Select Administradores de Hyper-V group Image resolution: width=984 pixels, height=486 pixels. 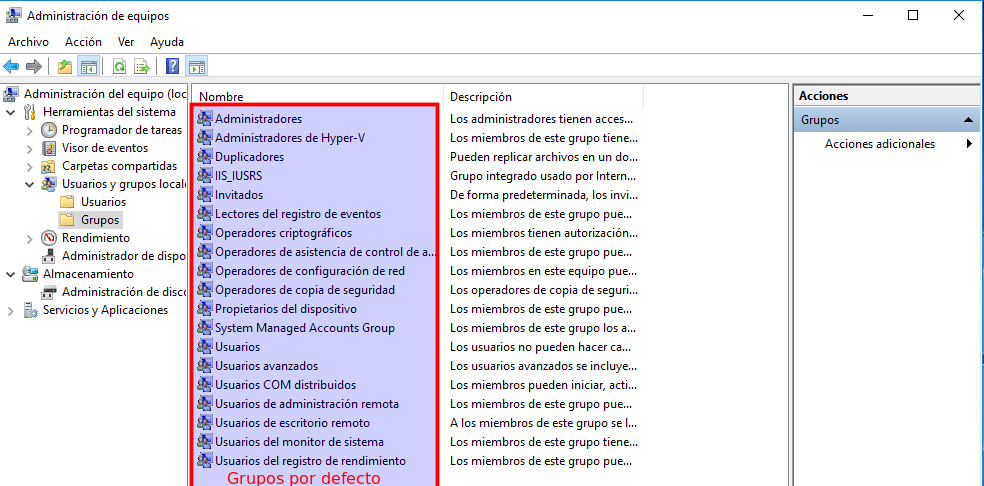point(290,138)
